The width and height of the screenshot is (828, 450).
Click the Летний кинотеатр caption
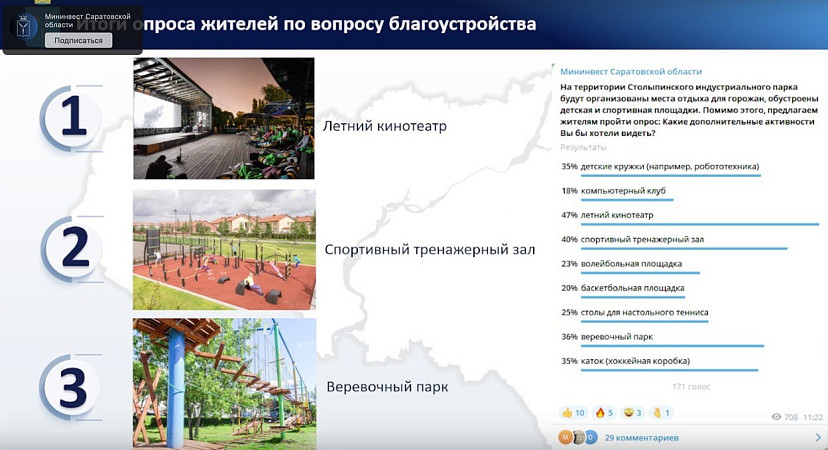coord(384,126)
